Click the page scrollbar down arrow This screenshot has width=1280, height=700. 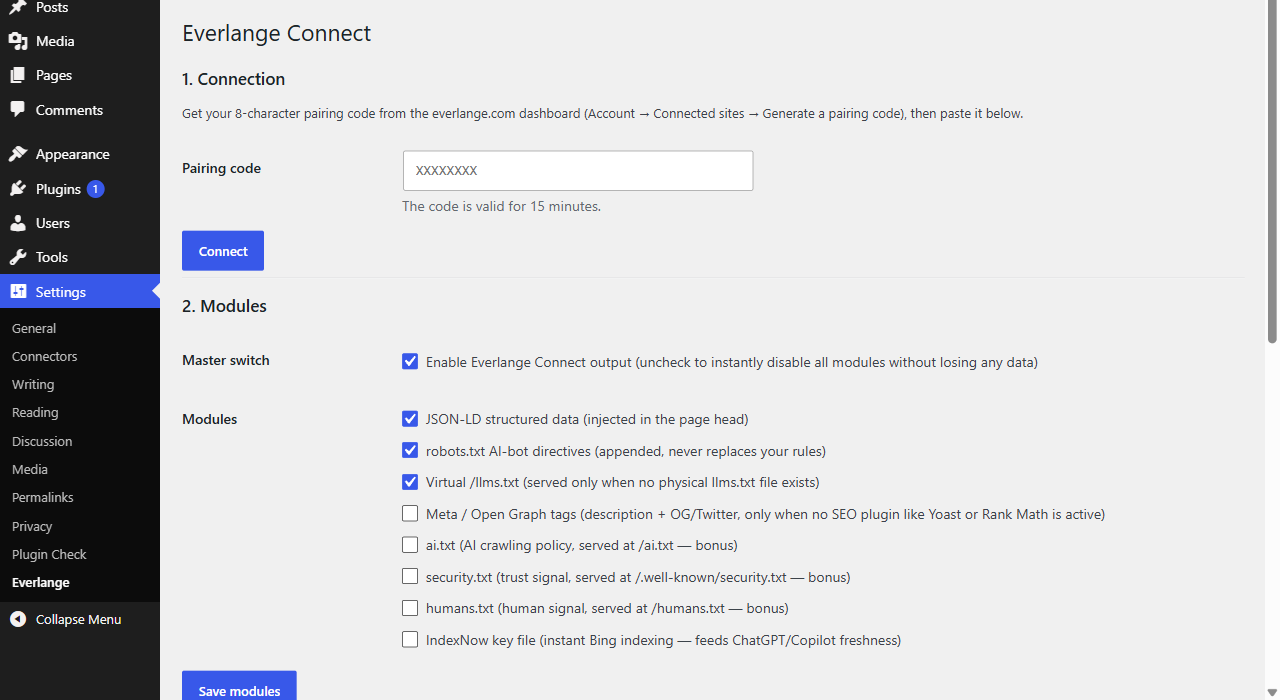click(x=1272, y=692)
